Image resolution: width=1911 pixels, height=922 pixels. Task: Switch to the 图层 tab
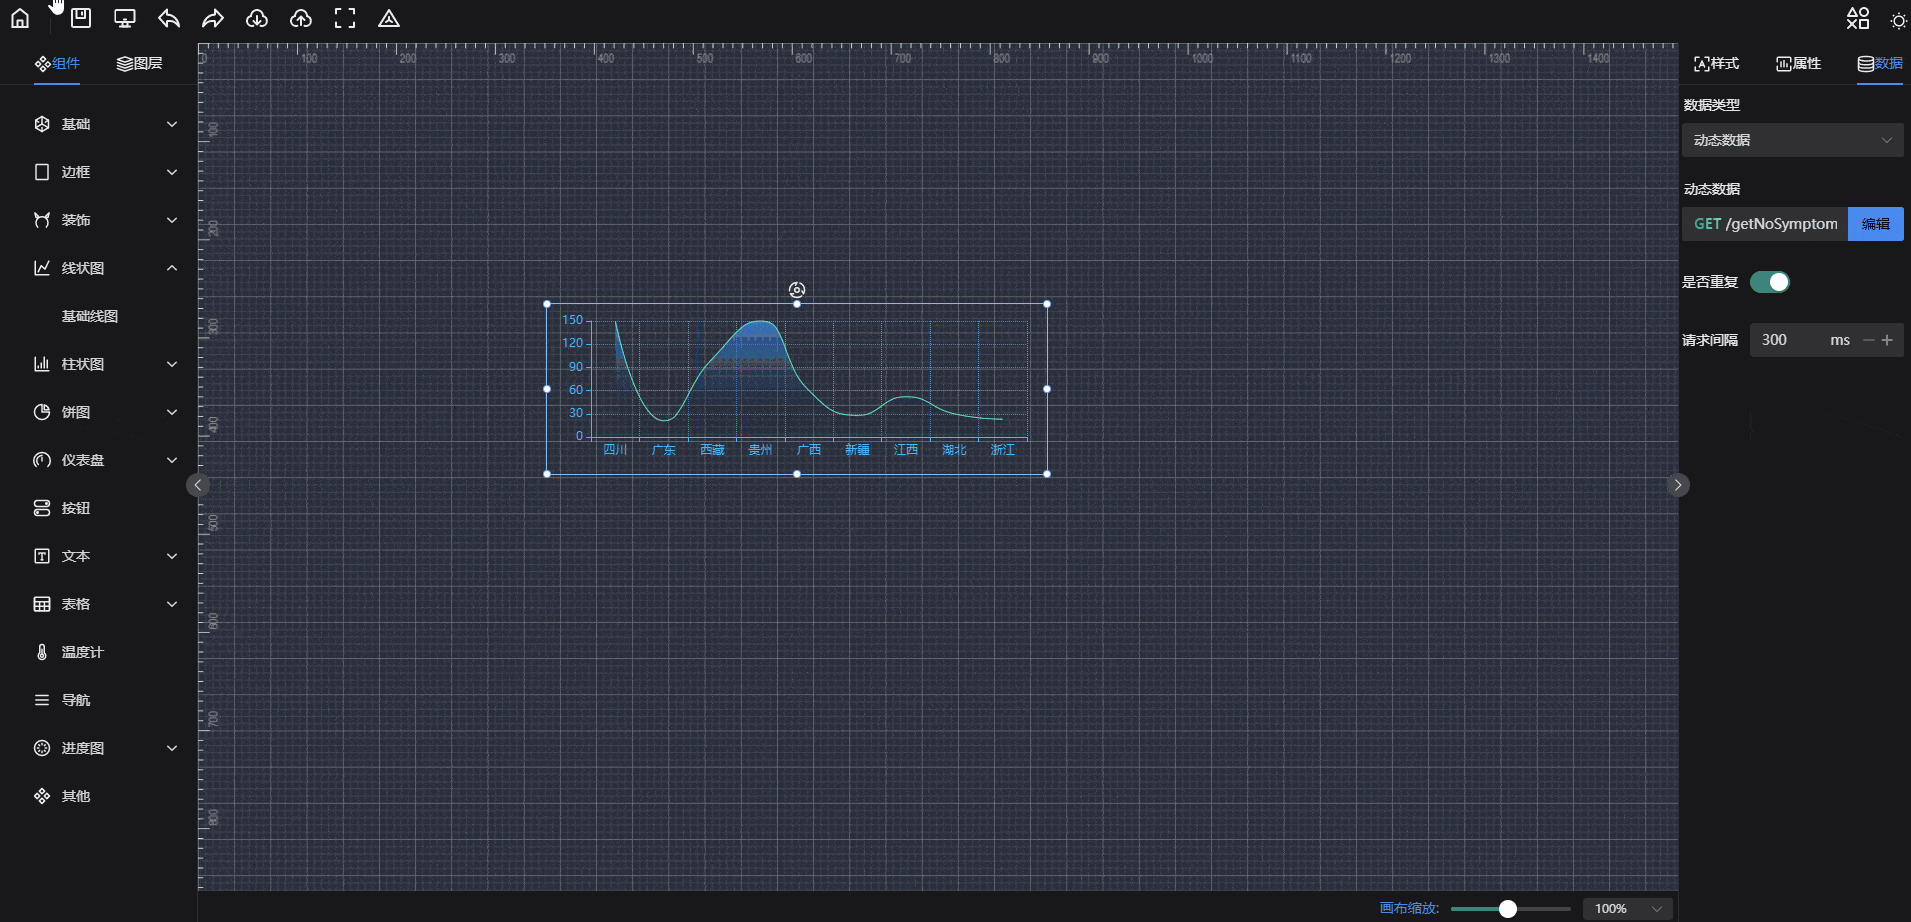pos(140,63)
